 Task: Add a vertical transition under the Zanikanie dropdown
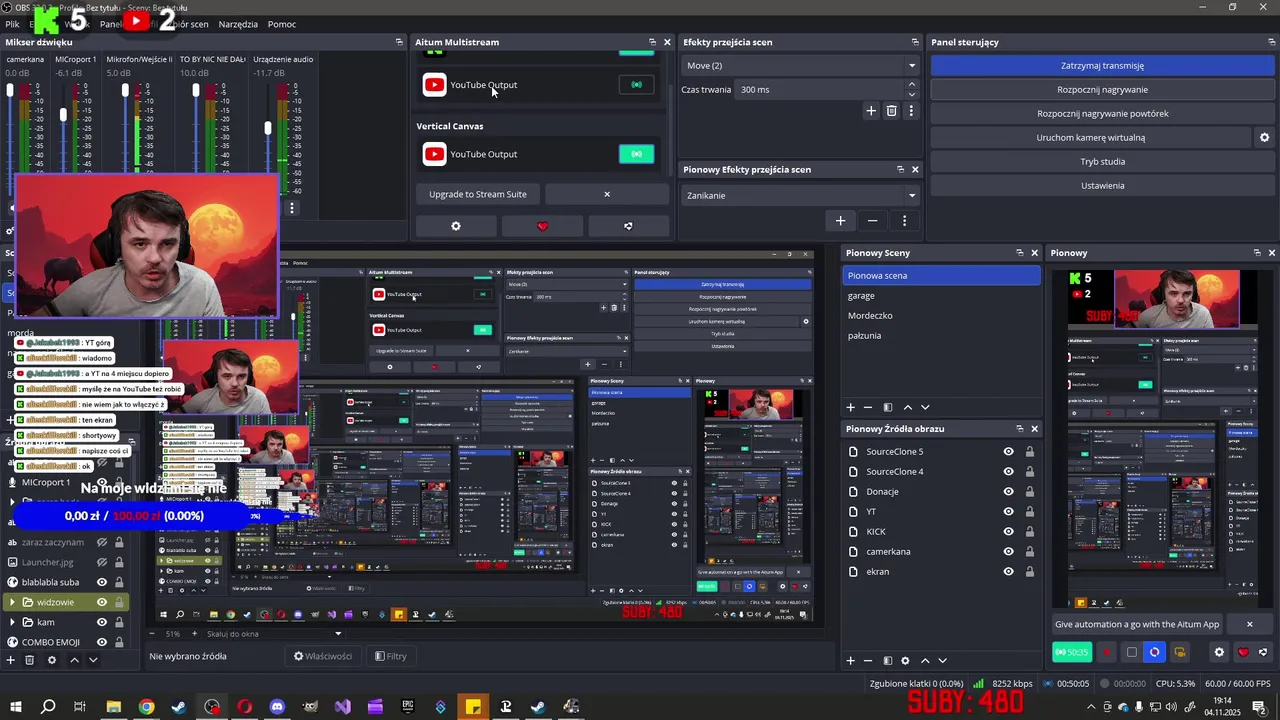[x=840, y=221]
